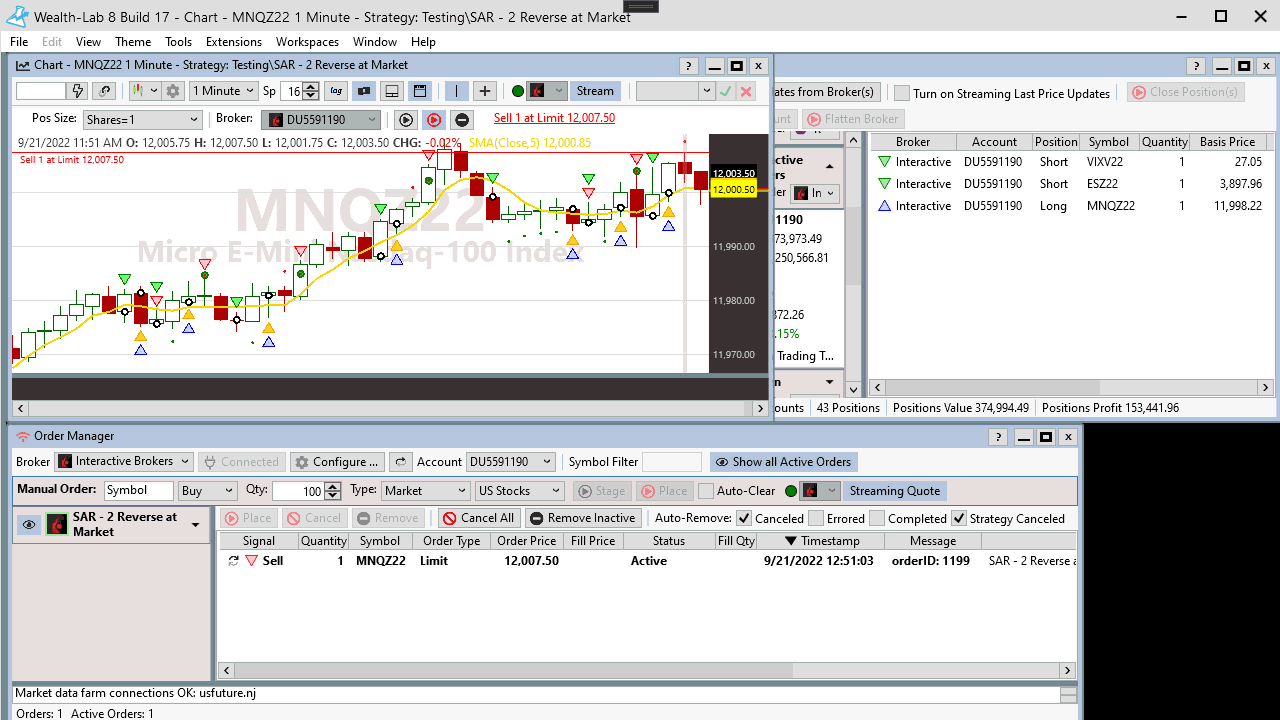Viewport: 1280px width, 720px height.
Task: Open Order Manager Account DU5591190 dropdown
Action: click(x=511, y=462)
